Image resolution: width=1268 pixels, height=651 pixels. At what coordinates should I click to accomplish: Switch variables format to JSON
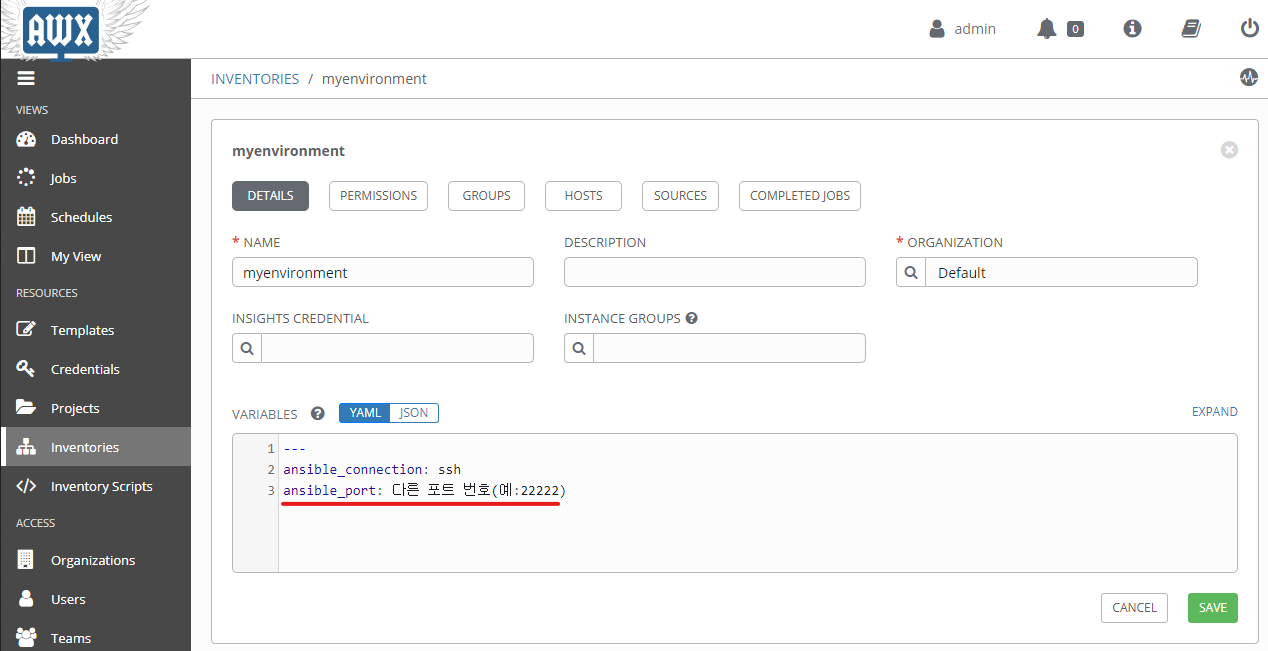(414, 413)
